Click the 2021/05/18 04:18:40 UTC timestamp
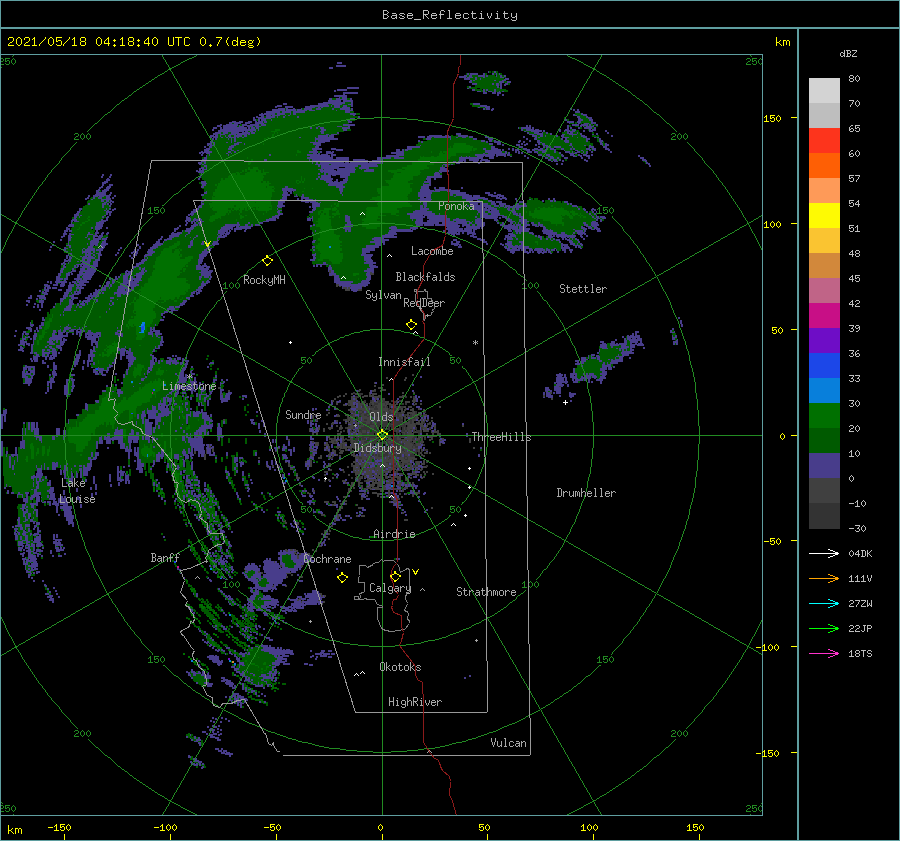Viewport: 900px width, 841px height. pos(134,42)
